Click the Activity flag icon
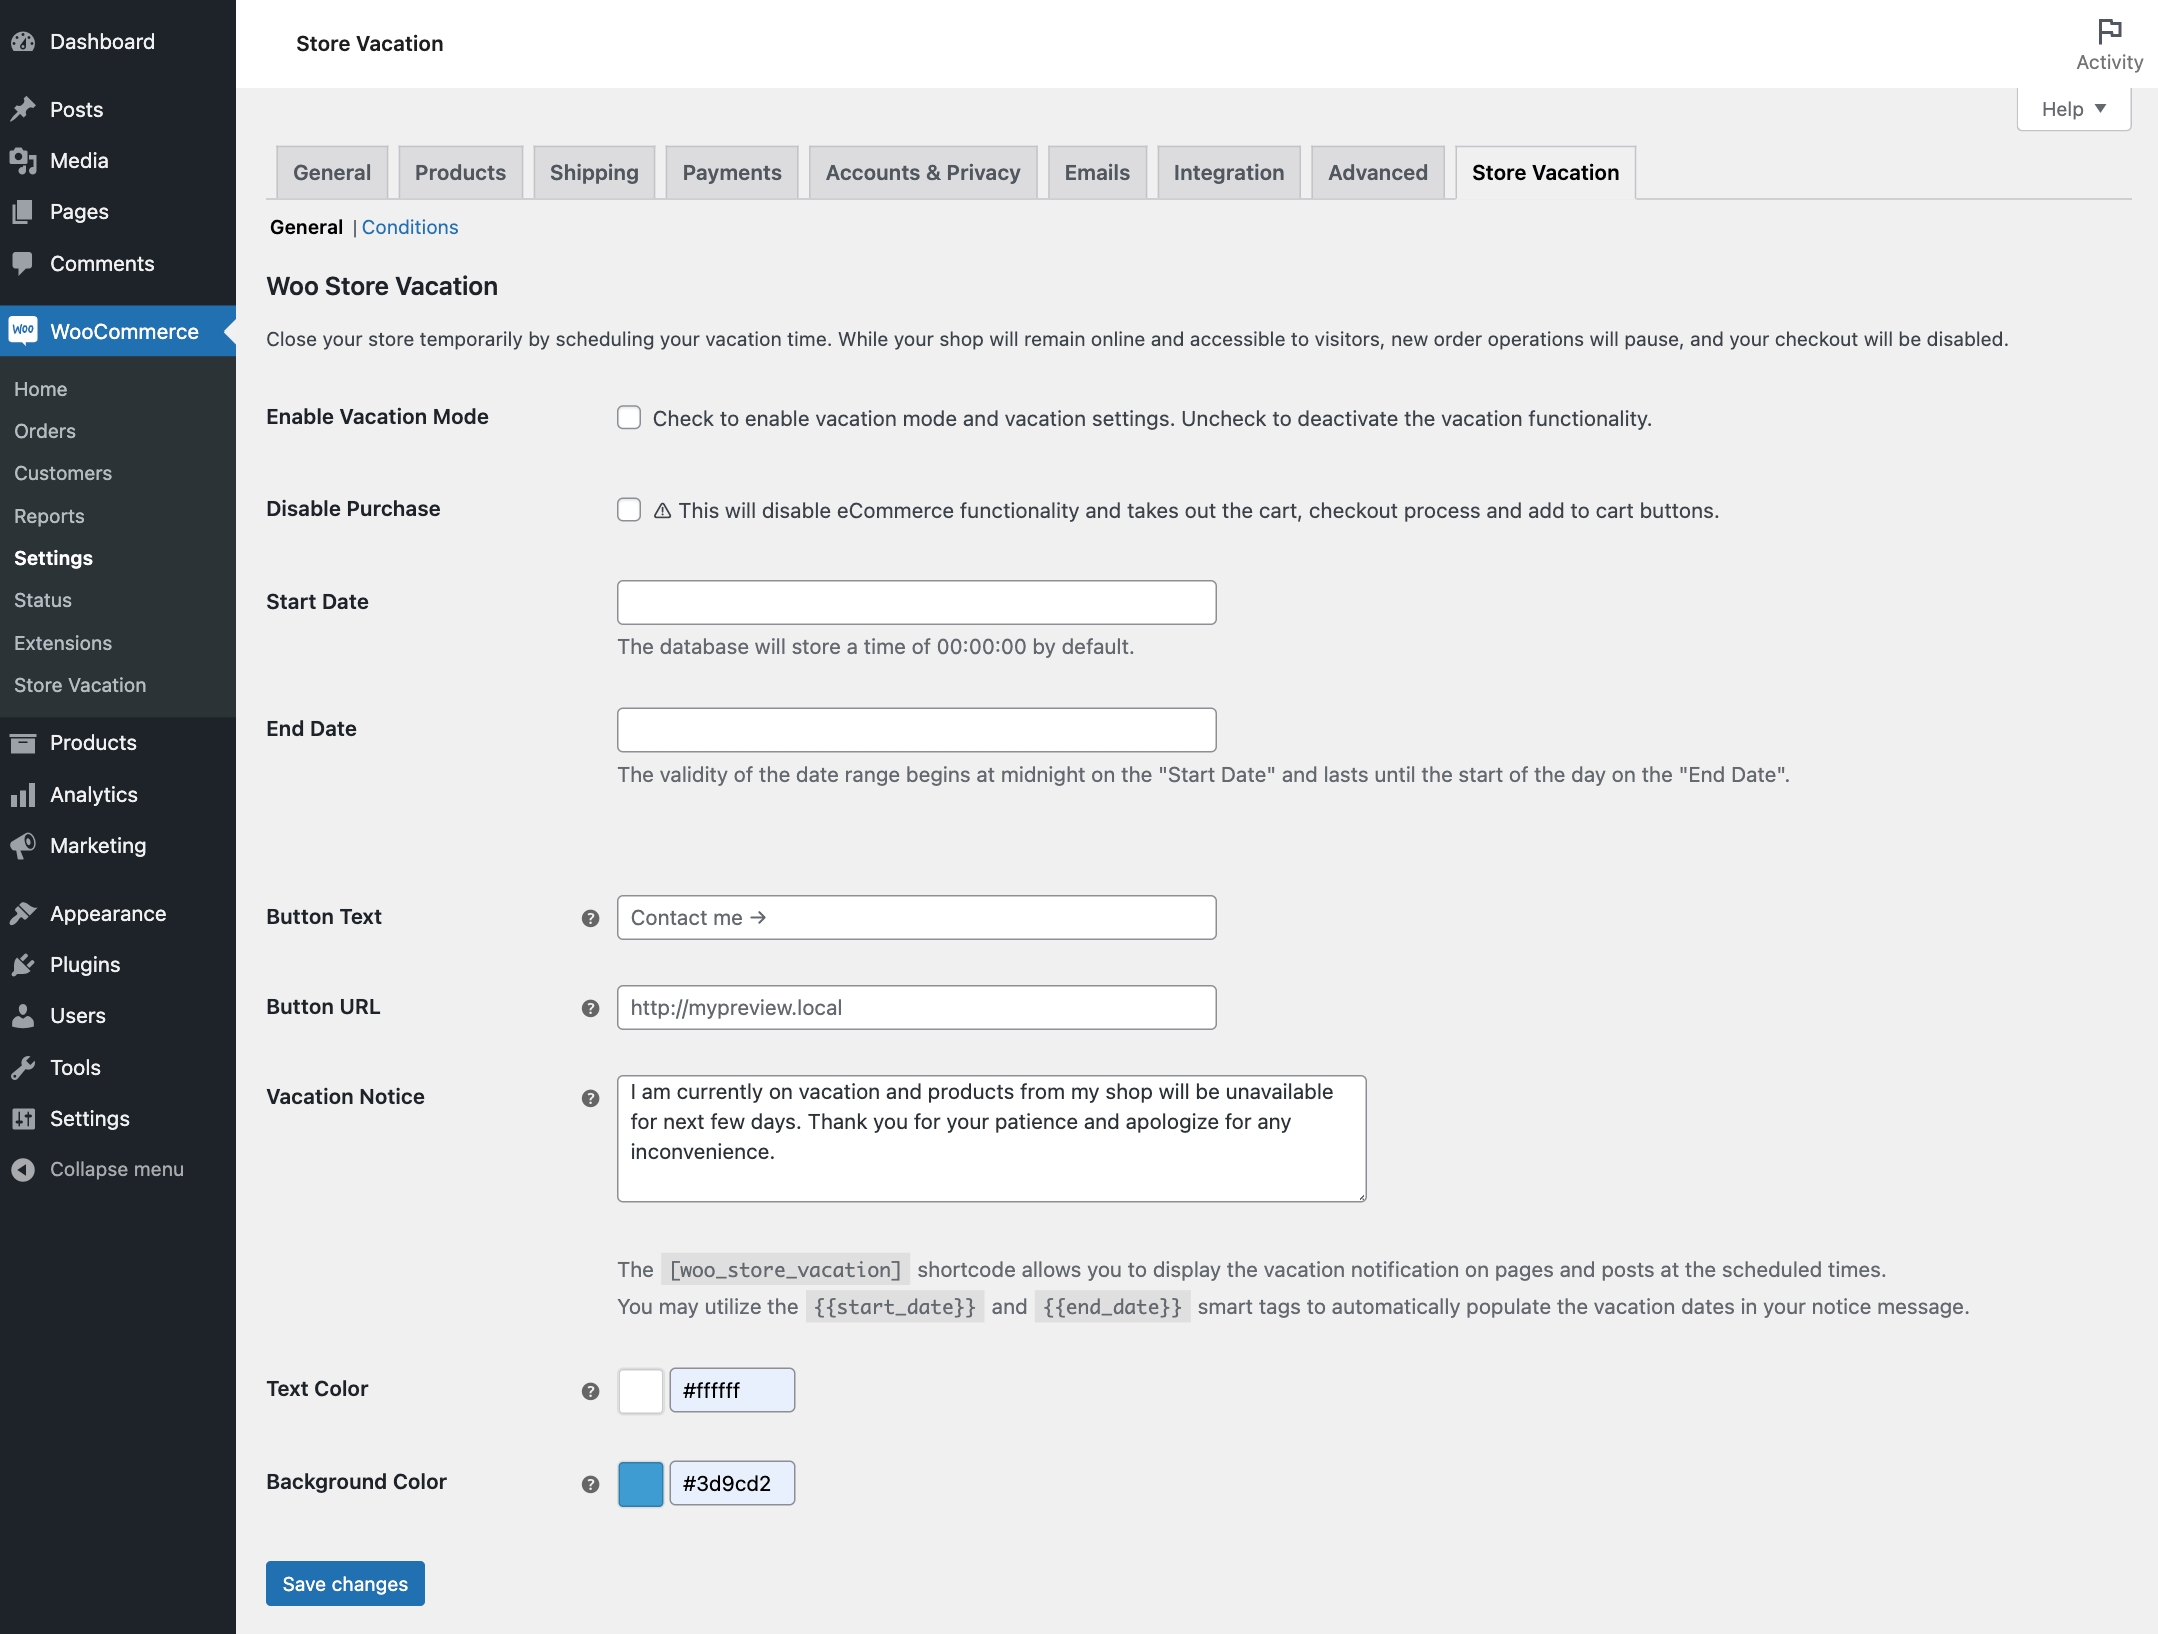Image resolution: width=2158 pixels, height=1634 pixels. [x=2109, y=31]
